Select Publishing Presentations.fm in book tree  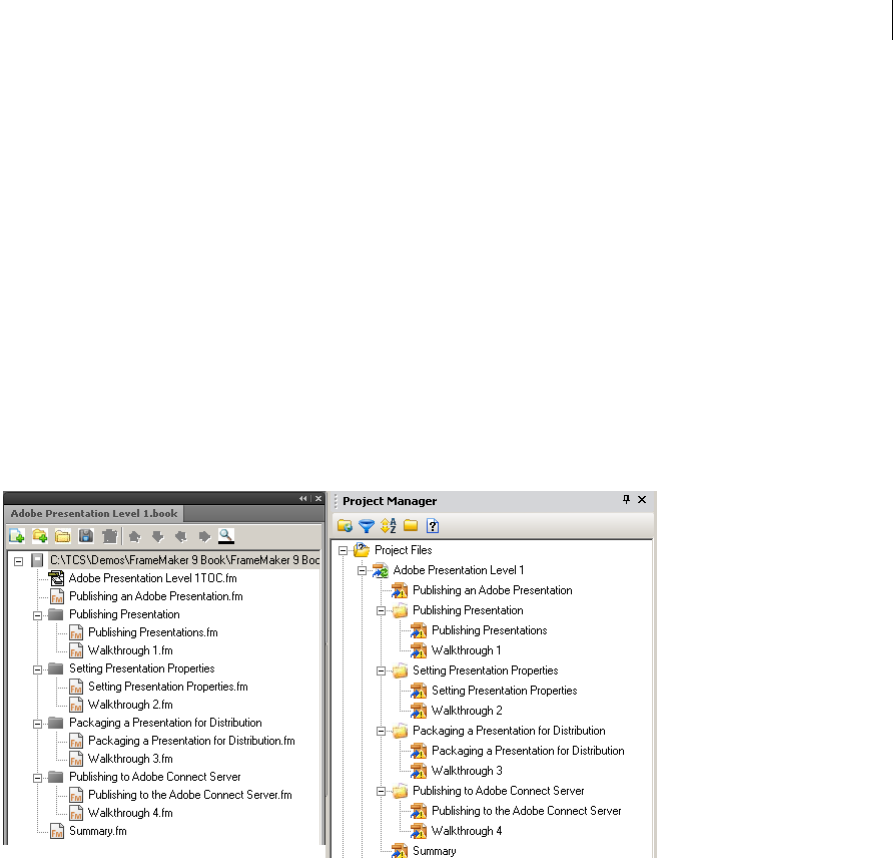tap(153, 632)
